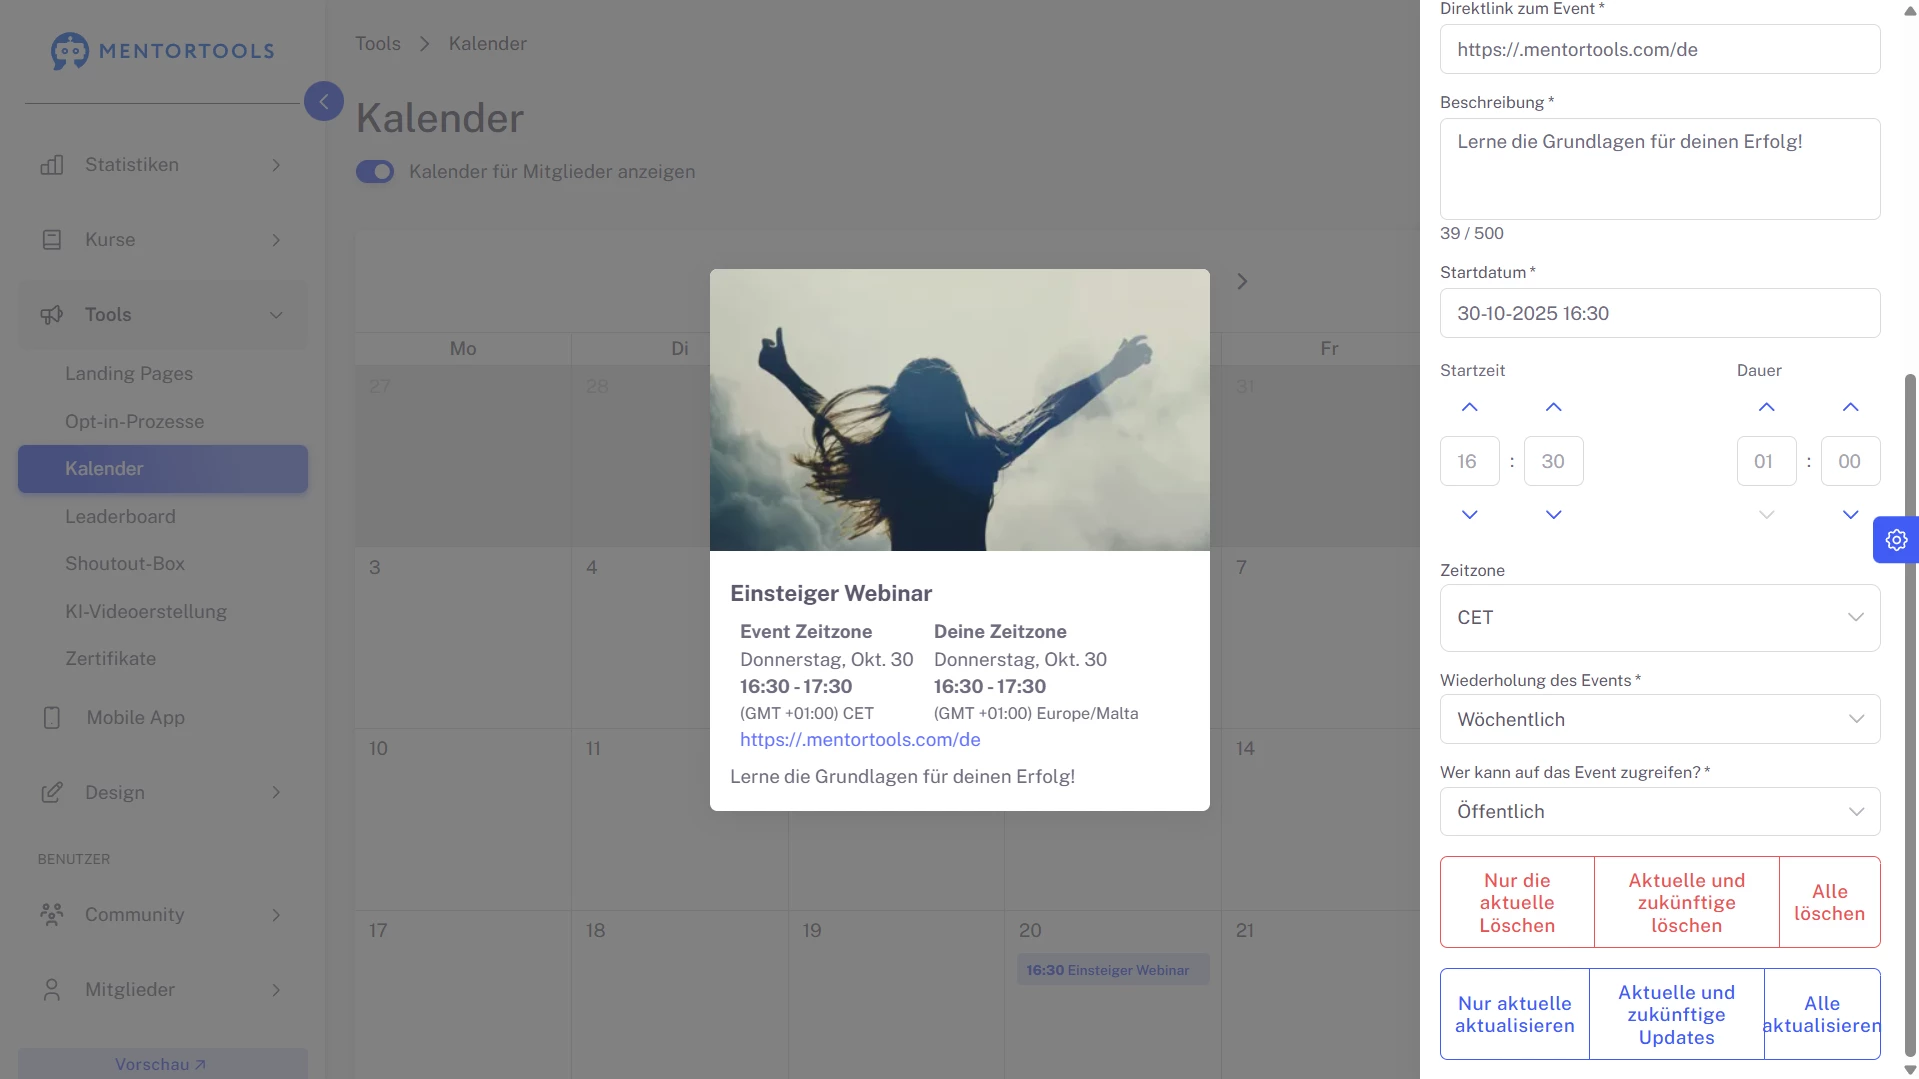
Task: Click the Mitglieder person icon
Action: pyautogui.click(x=51, y=989)
